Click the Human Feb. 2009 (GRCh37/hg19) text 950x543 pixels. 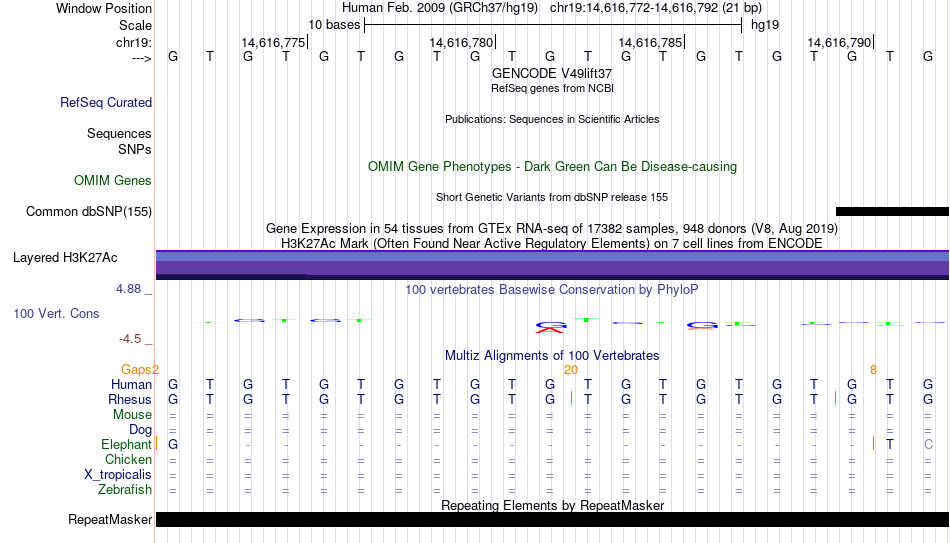(440, 8)
